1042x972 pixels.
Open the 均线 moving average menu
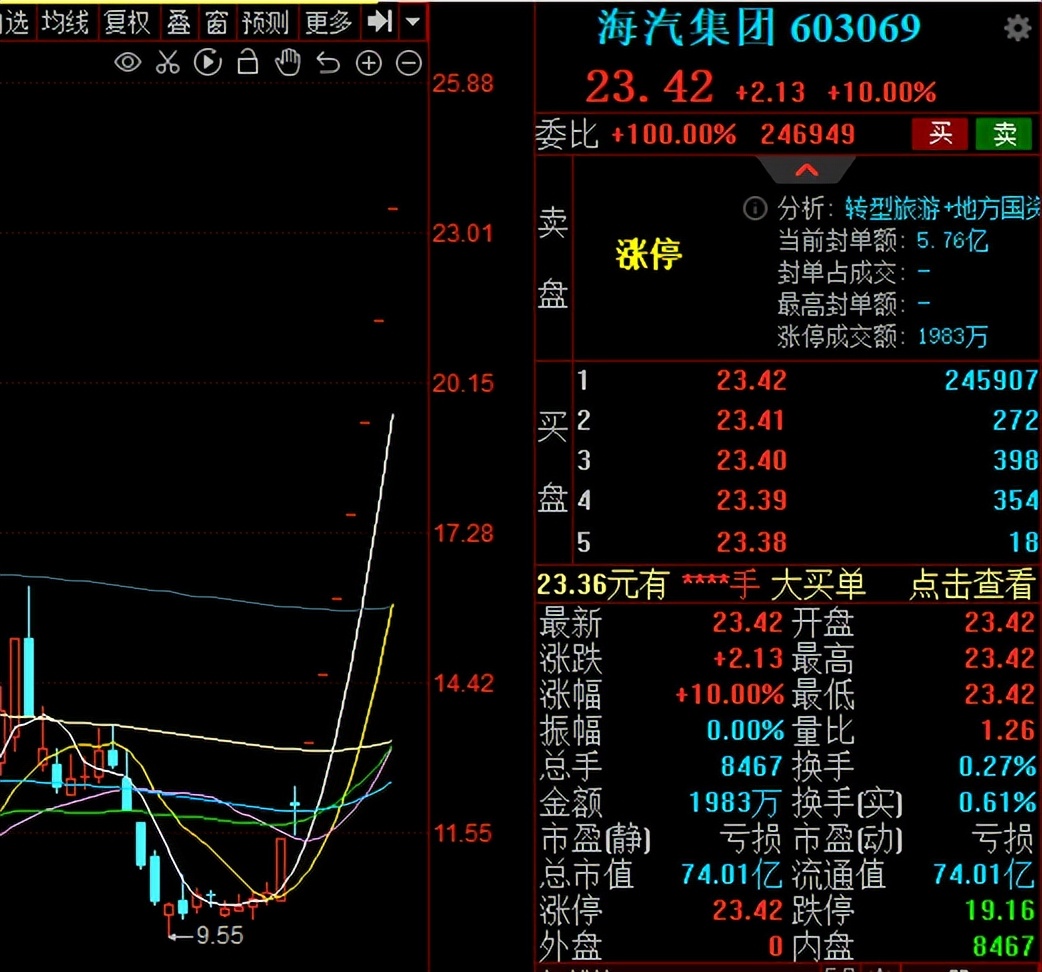(x=65, y=23)
